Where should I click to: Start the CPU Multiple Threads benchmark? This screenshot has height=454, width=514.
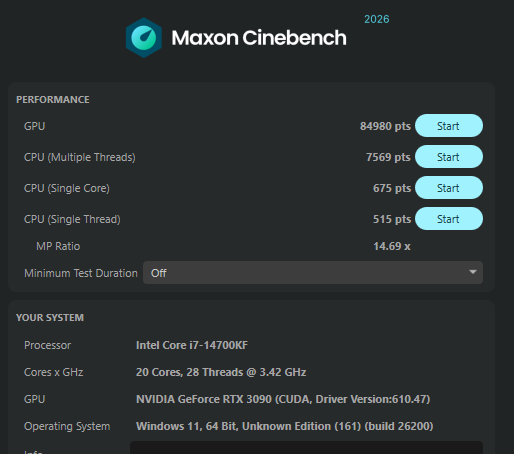[x=449, y=157]
